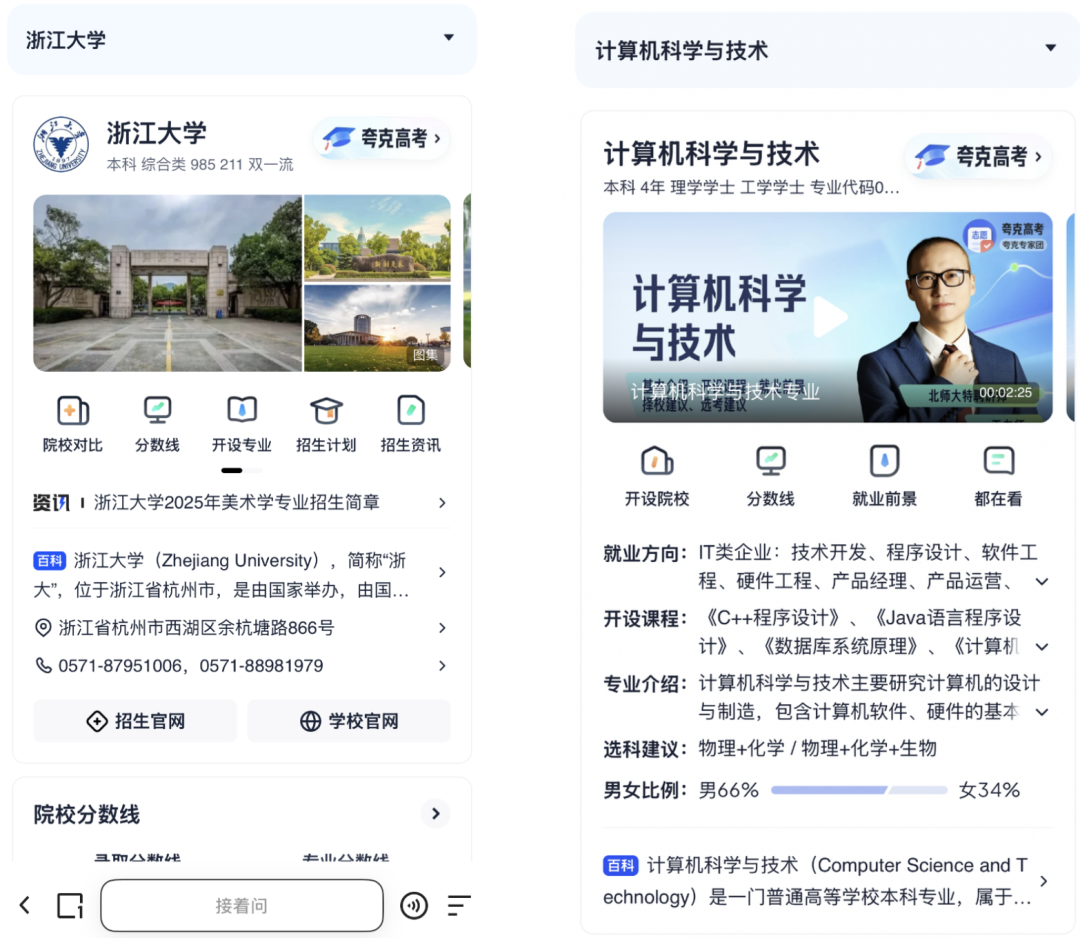Image resolution: width=1080 pixels, height=938 pixels.
Task: Visit the 学校官网 school website
Action: coord(348,720)
